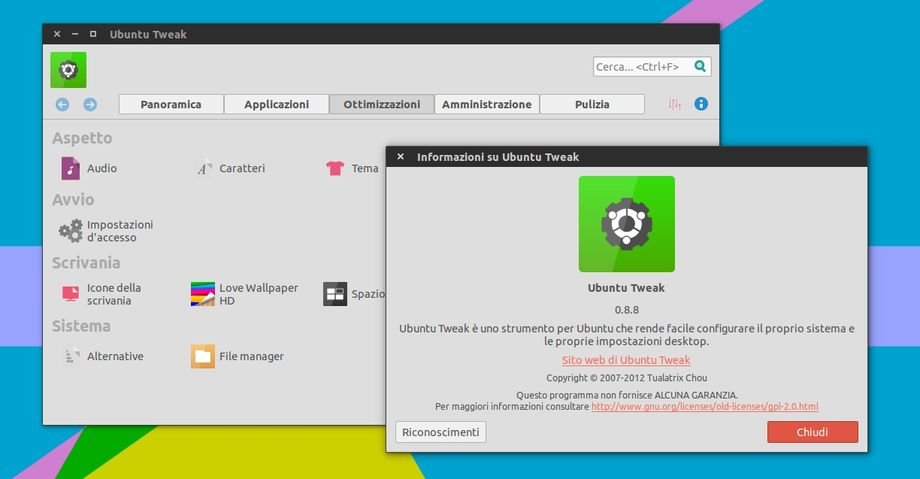Open the Love Wallpaper HD icon
Viewport: 920px width, 479px height.
coord(203,294)
